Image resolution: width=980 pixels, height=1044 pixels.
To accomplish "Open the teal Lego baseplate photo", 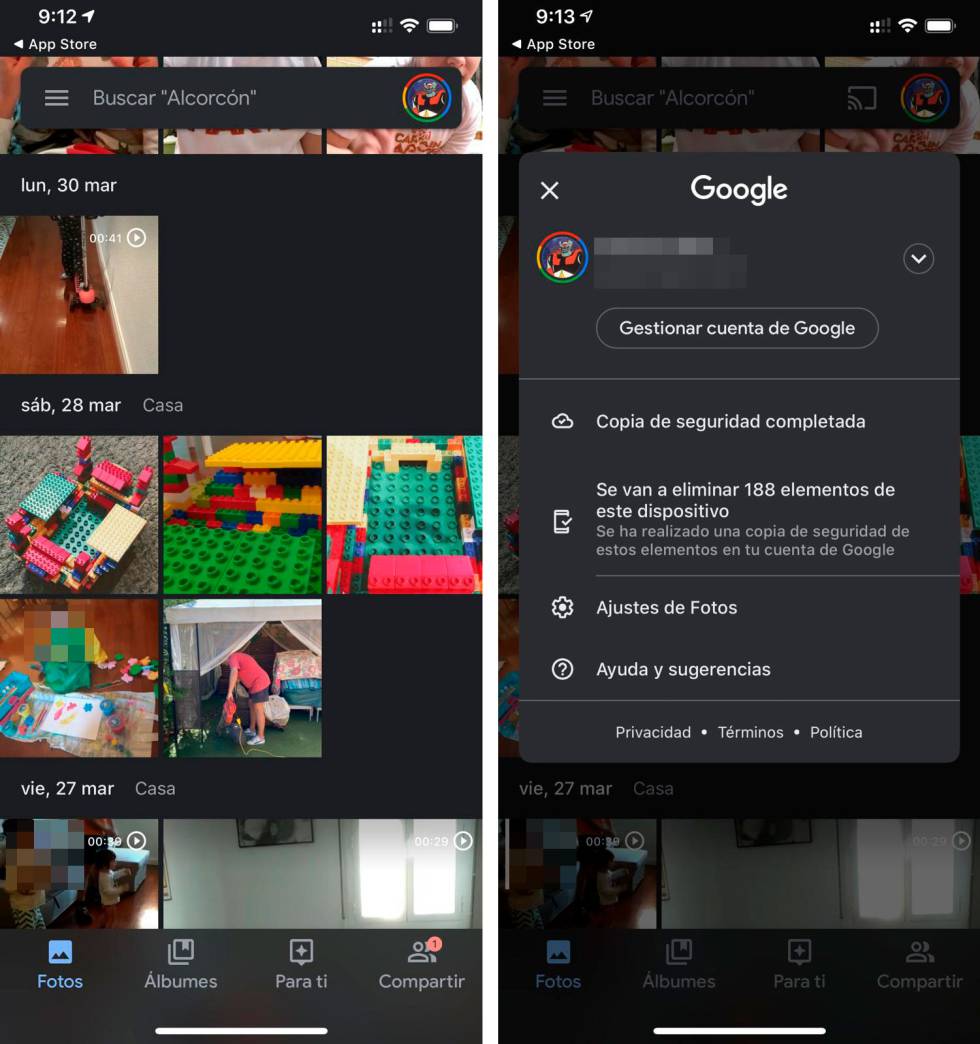I will pyautogui.click(x=404, y=515).
